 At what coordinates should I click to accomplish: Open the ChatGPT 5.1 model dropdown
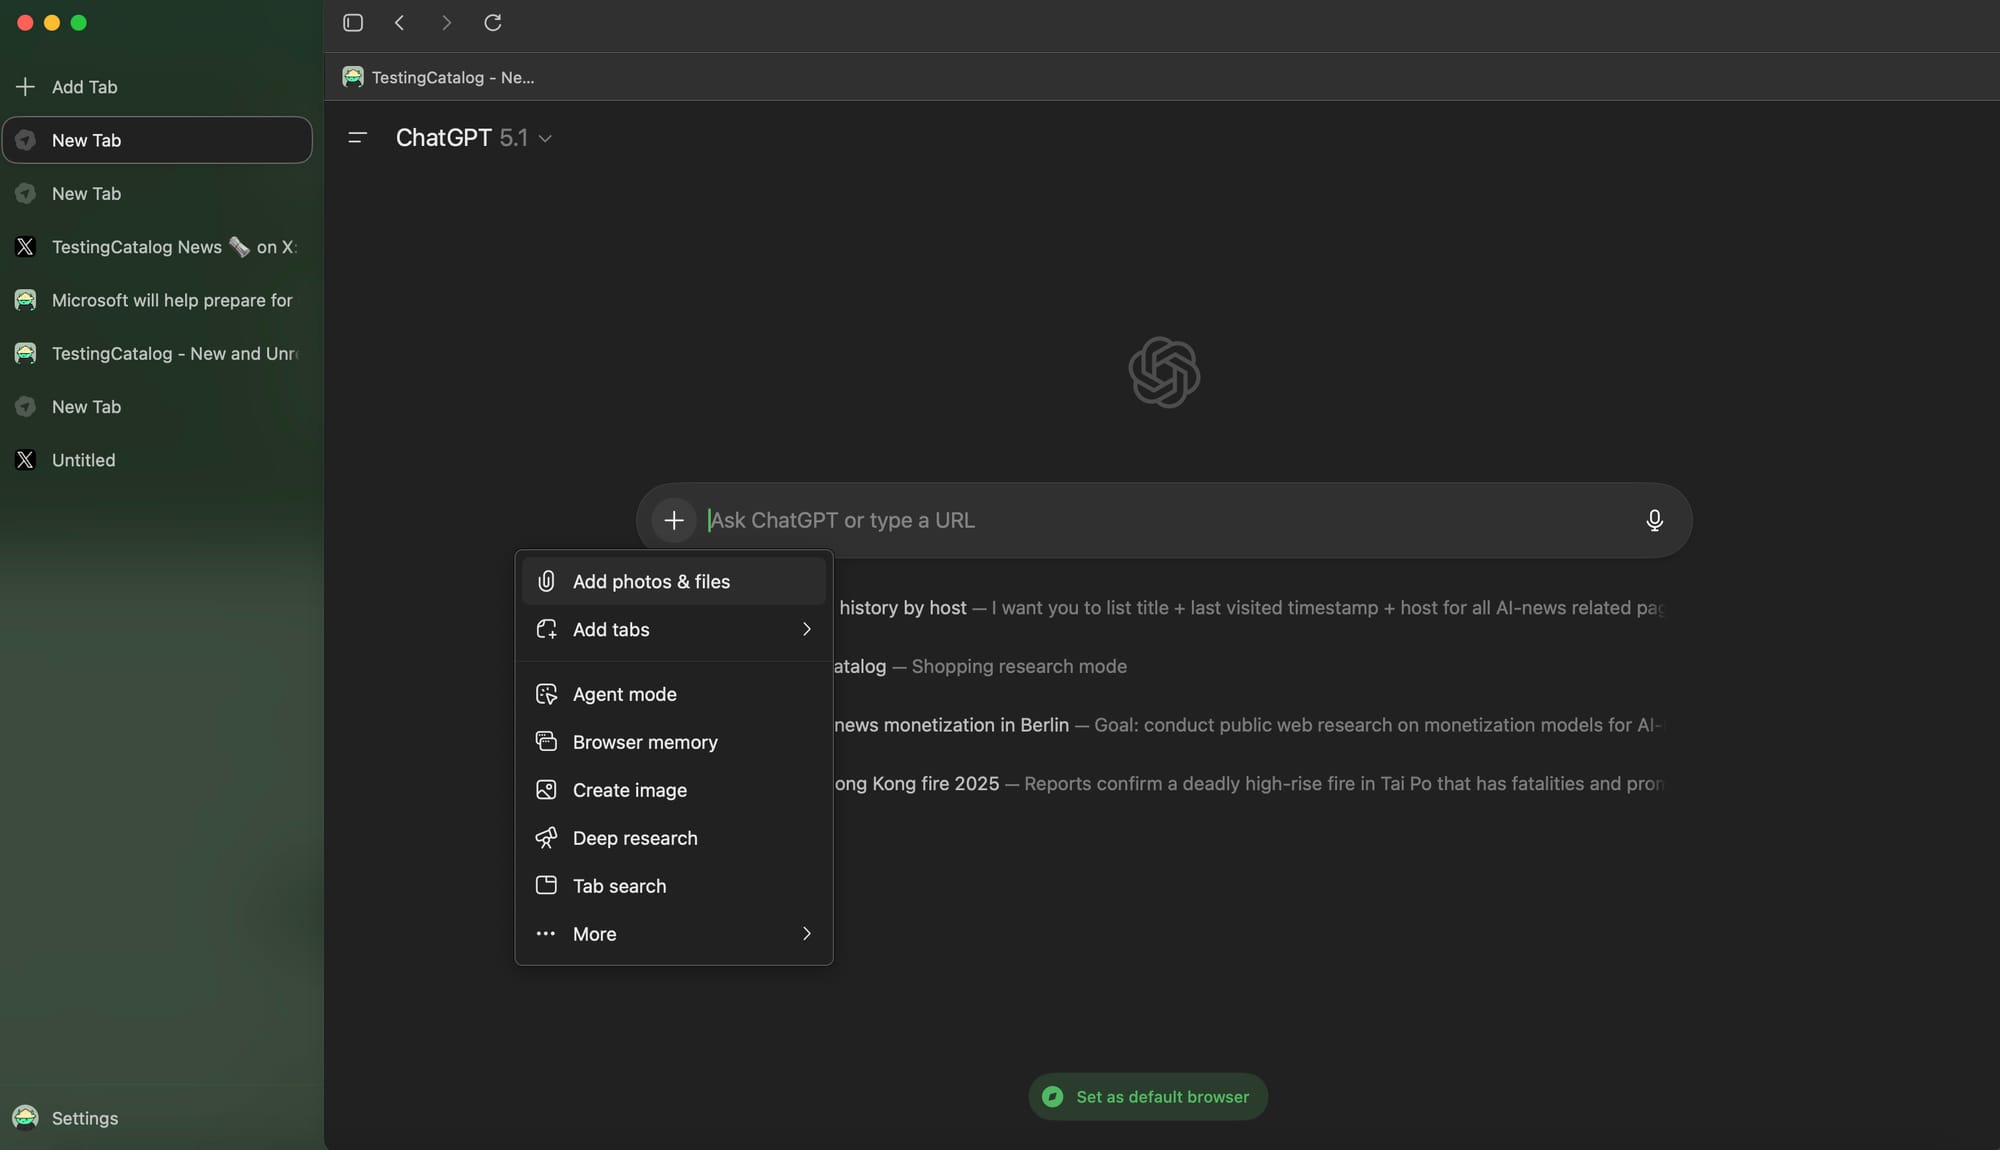pyautogui.click(x=546, y=138)
